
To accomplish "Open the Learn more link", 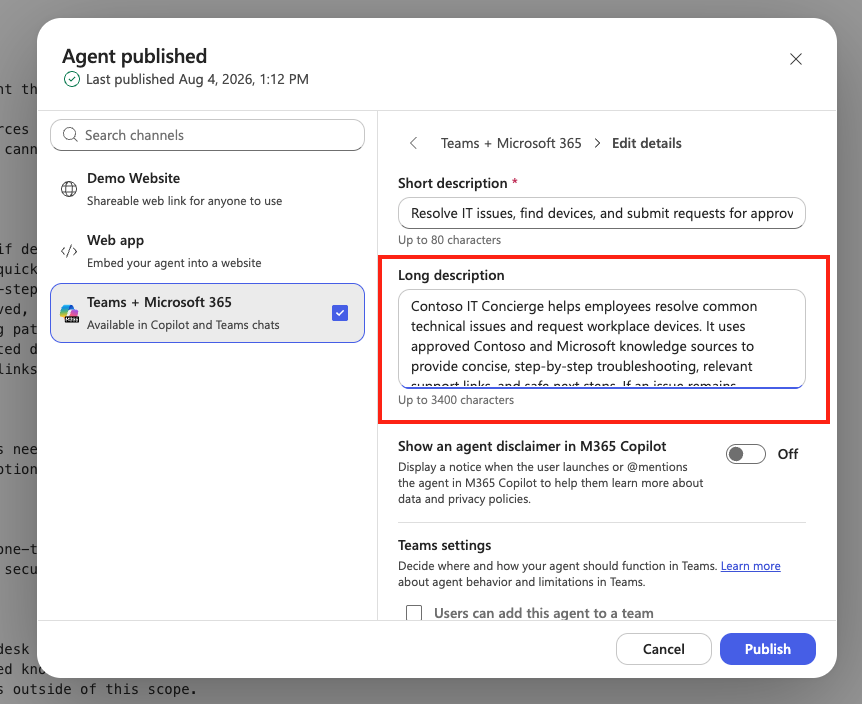I will point(750,566).
